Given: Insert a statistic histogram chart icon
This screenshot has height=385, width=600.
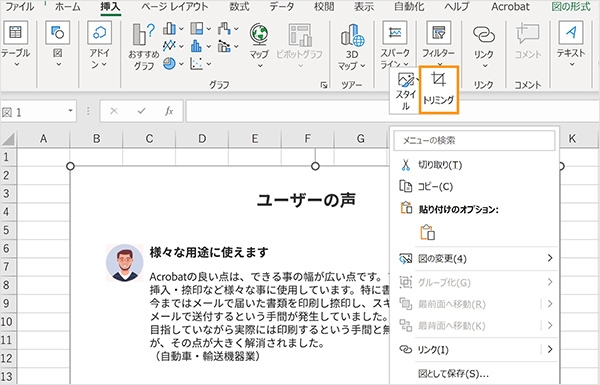Looking at the screenshot, I should (196, 46).
